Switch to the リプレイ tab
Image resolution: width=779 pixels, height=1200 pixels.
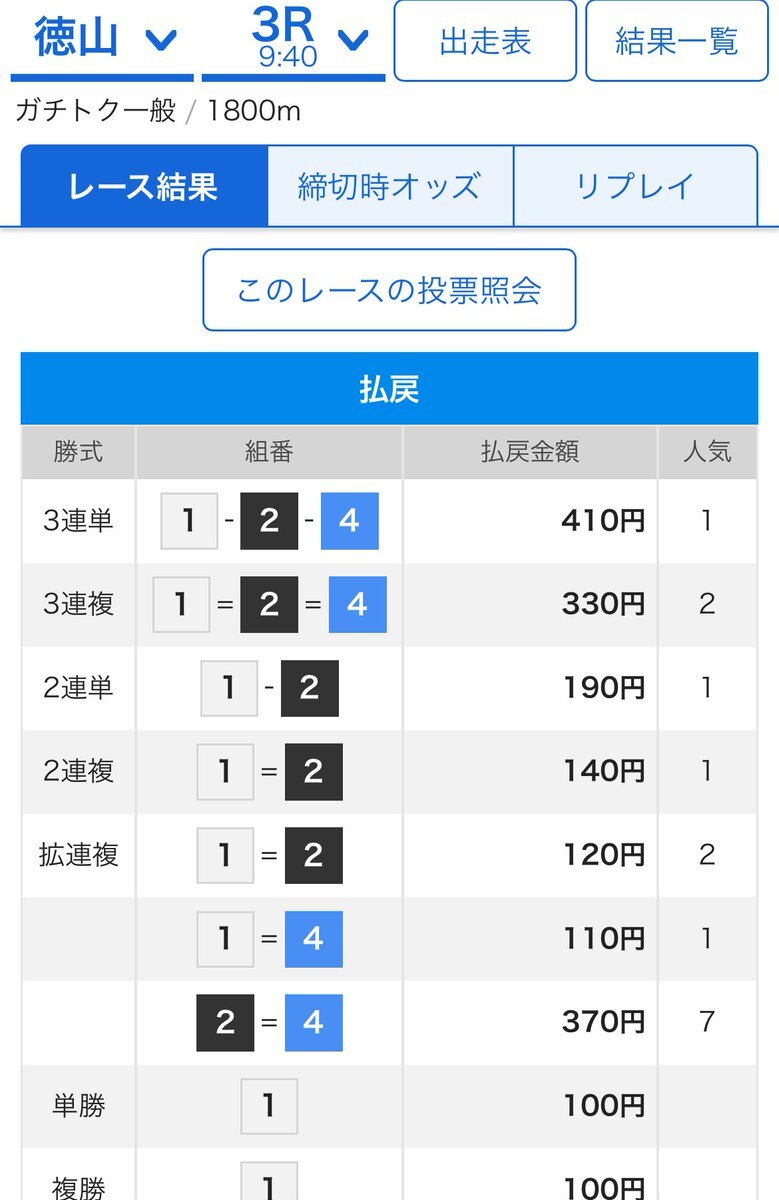[x=635, y=186]
